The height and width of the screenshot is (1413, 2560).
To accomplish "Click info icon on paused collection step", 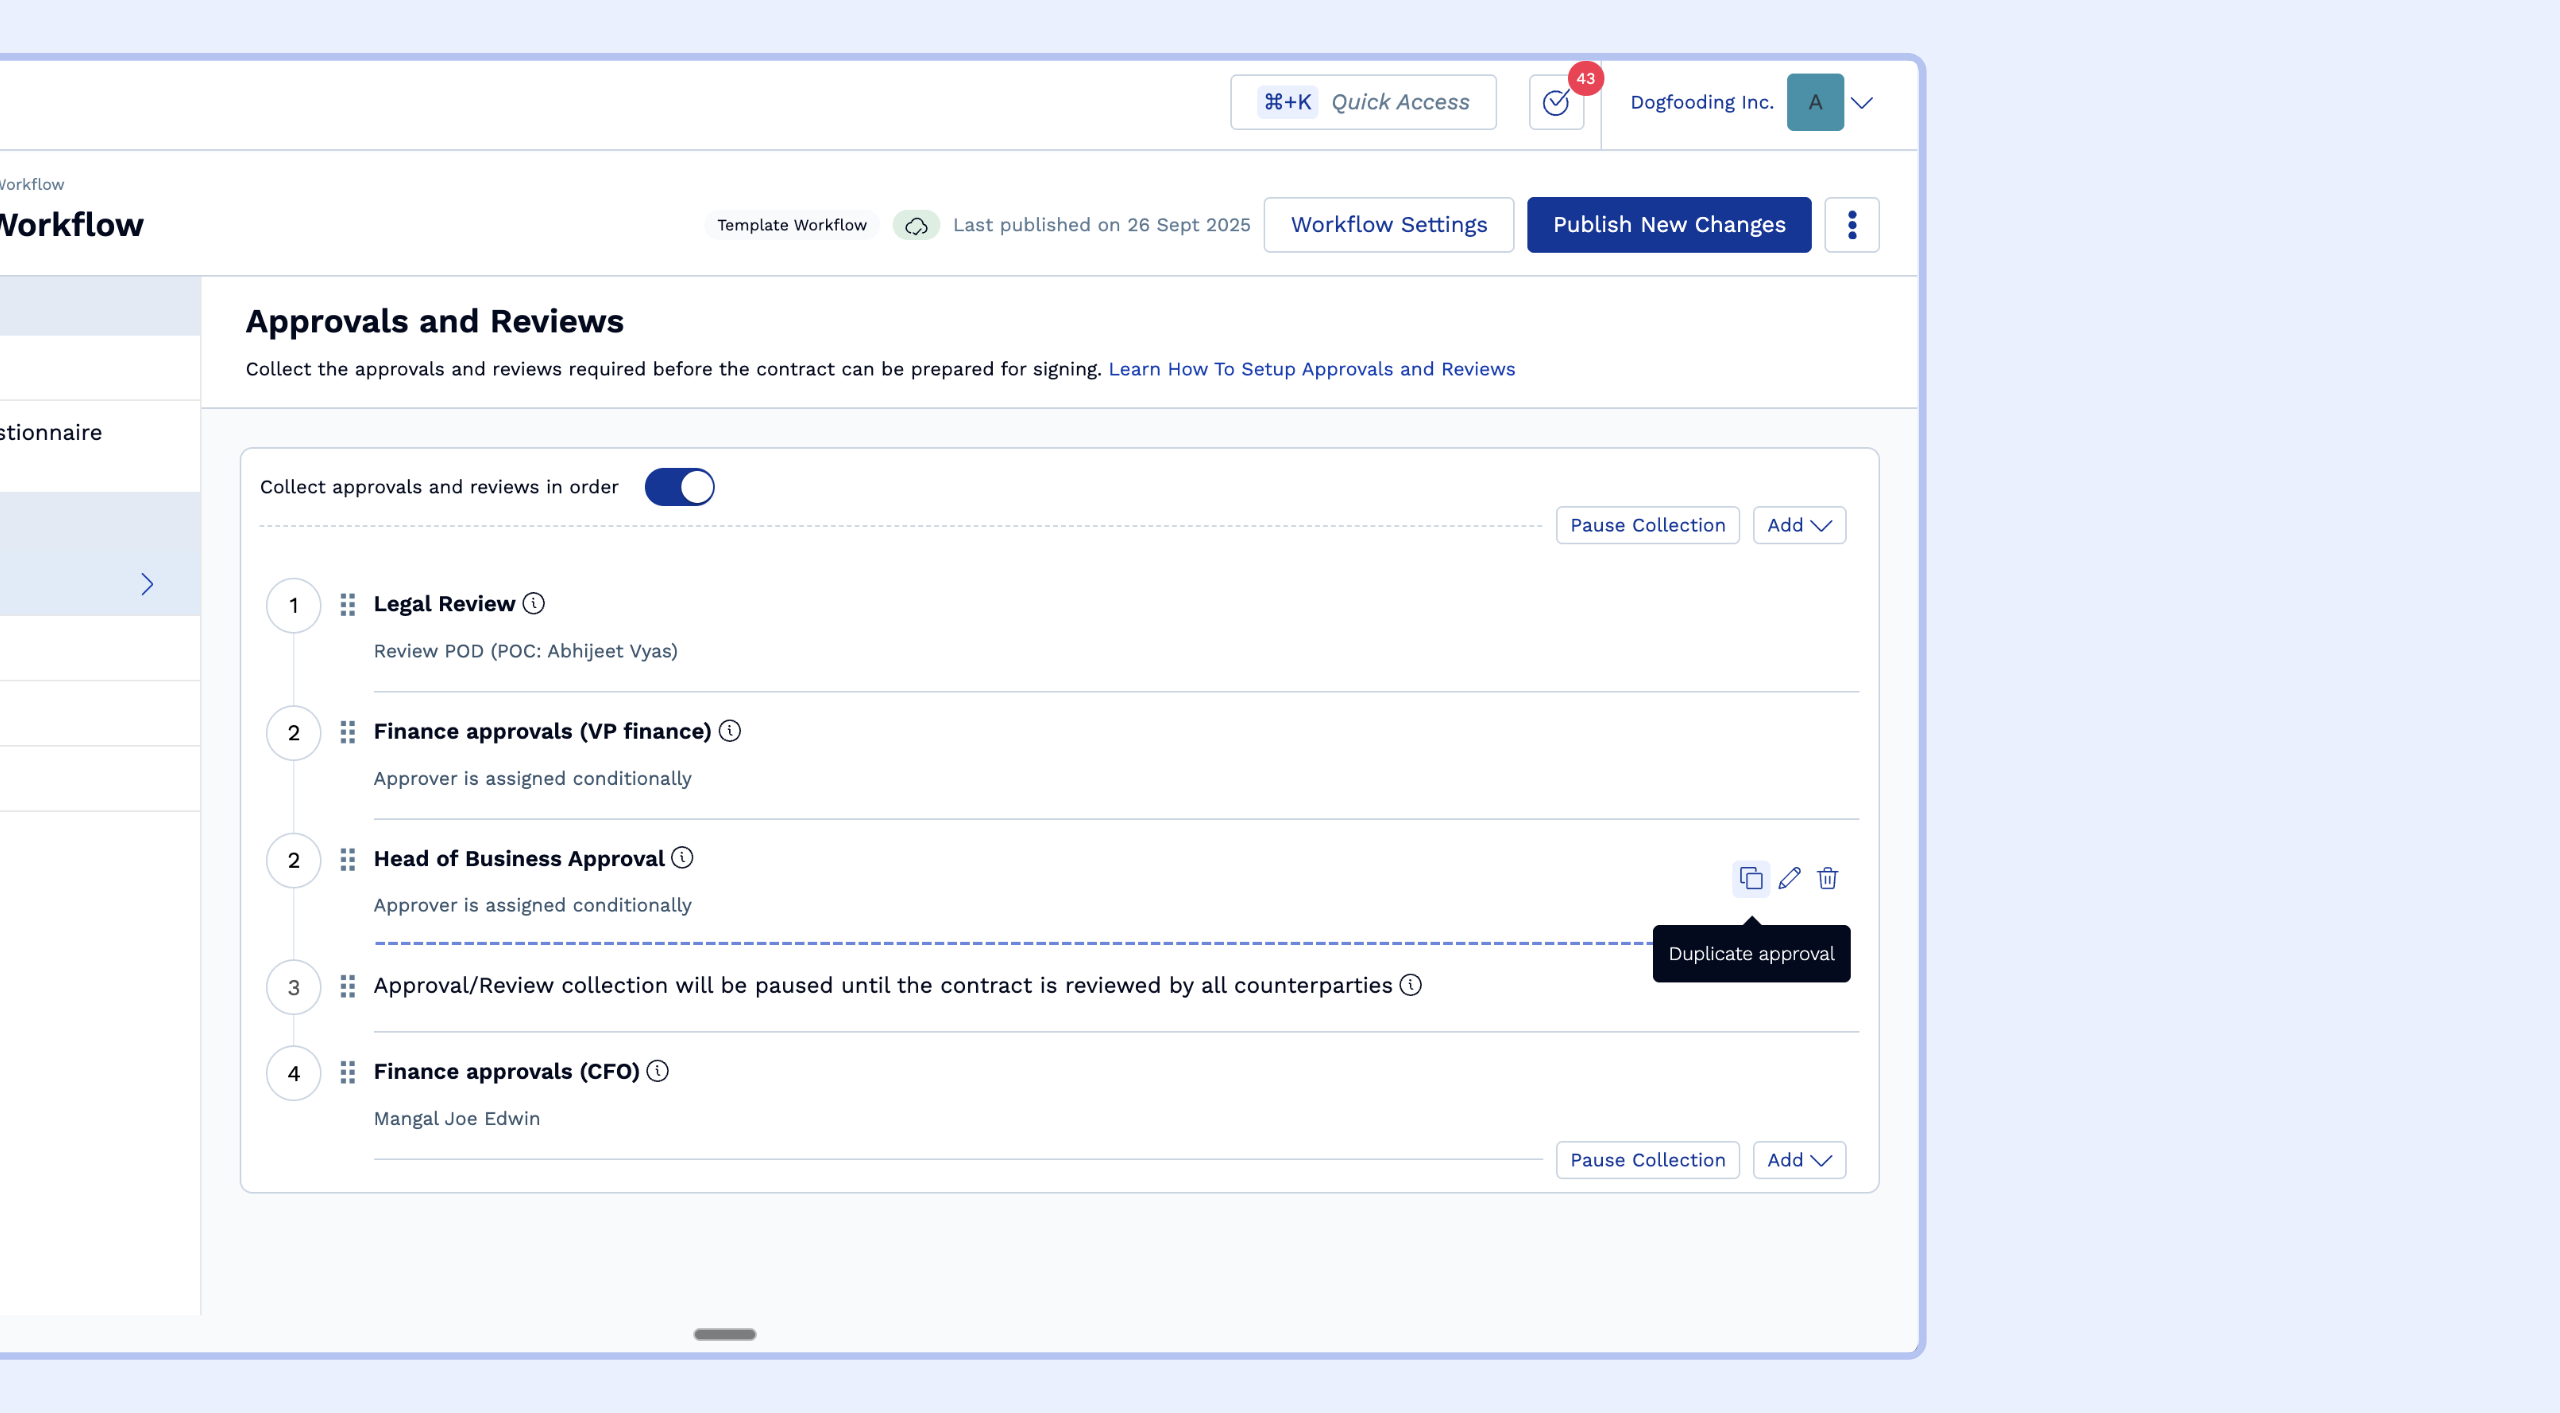I will tap(1410, 985).
